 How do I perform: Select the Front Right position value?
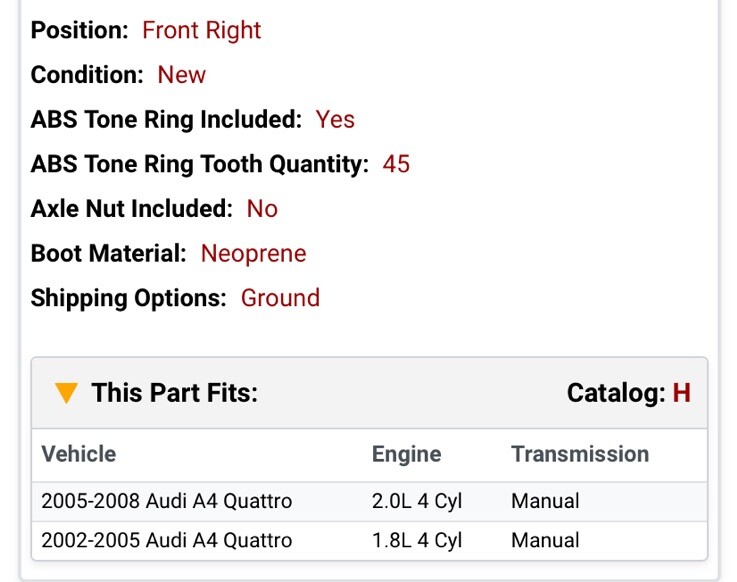pyautogui.click(x=201, y=31)
